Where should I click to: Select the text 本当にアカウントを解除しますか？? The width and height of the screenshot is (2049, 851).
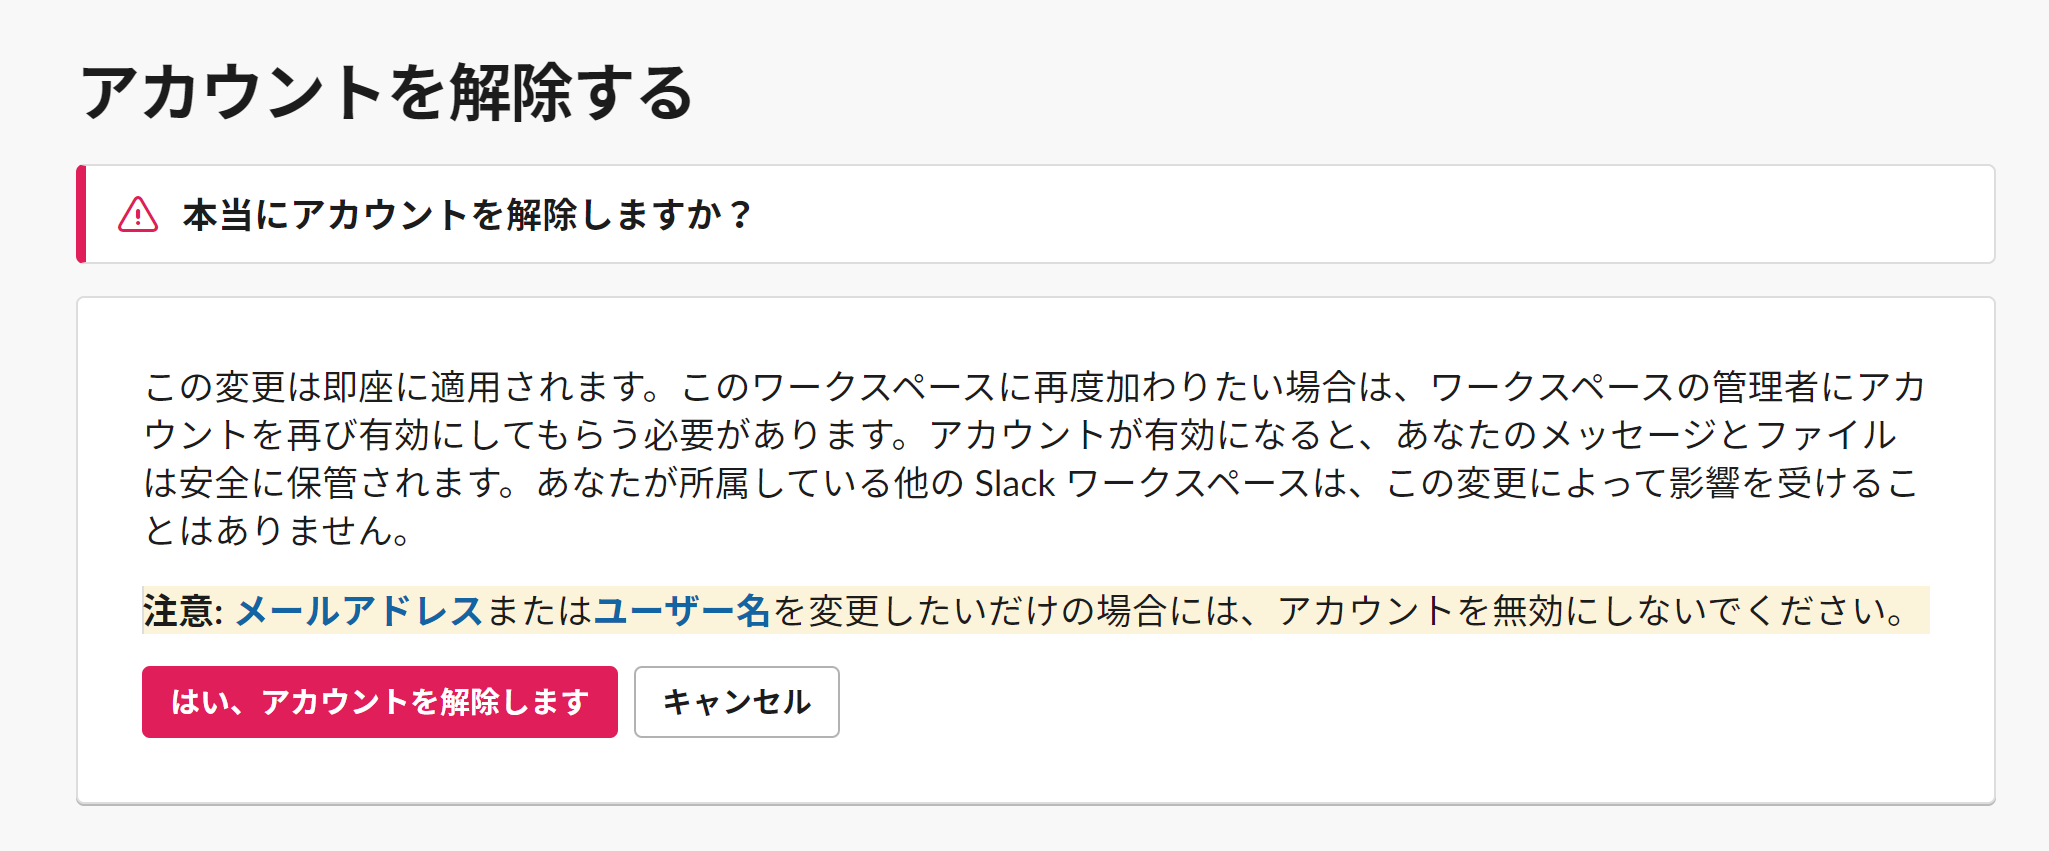click(x=468, y=213)
